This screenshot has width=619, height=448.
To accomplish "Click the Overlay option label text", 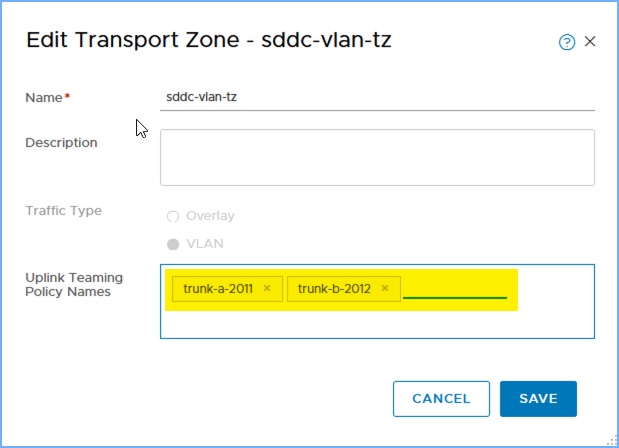I will pyautogui.click(x=210, y=216).
